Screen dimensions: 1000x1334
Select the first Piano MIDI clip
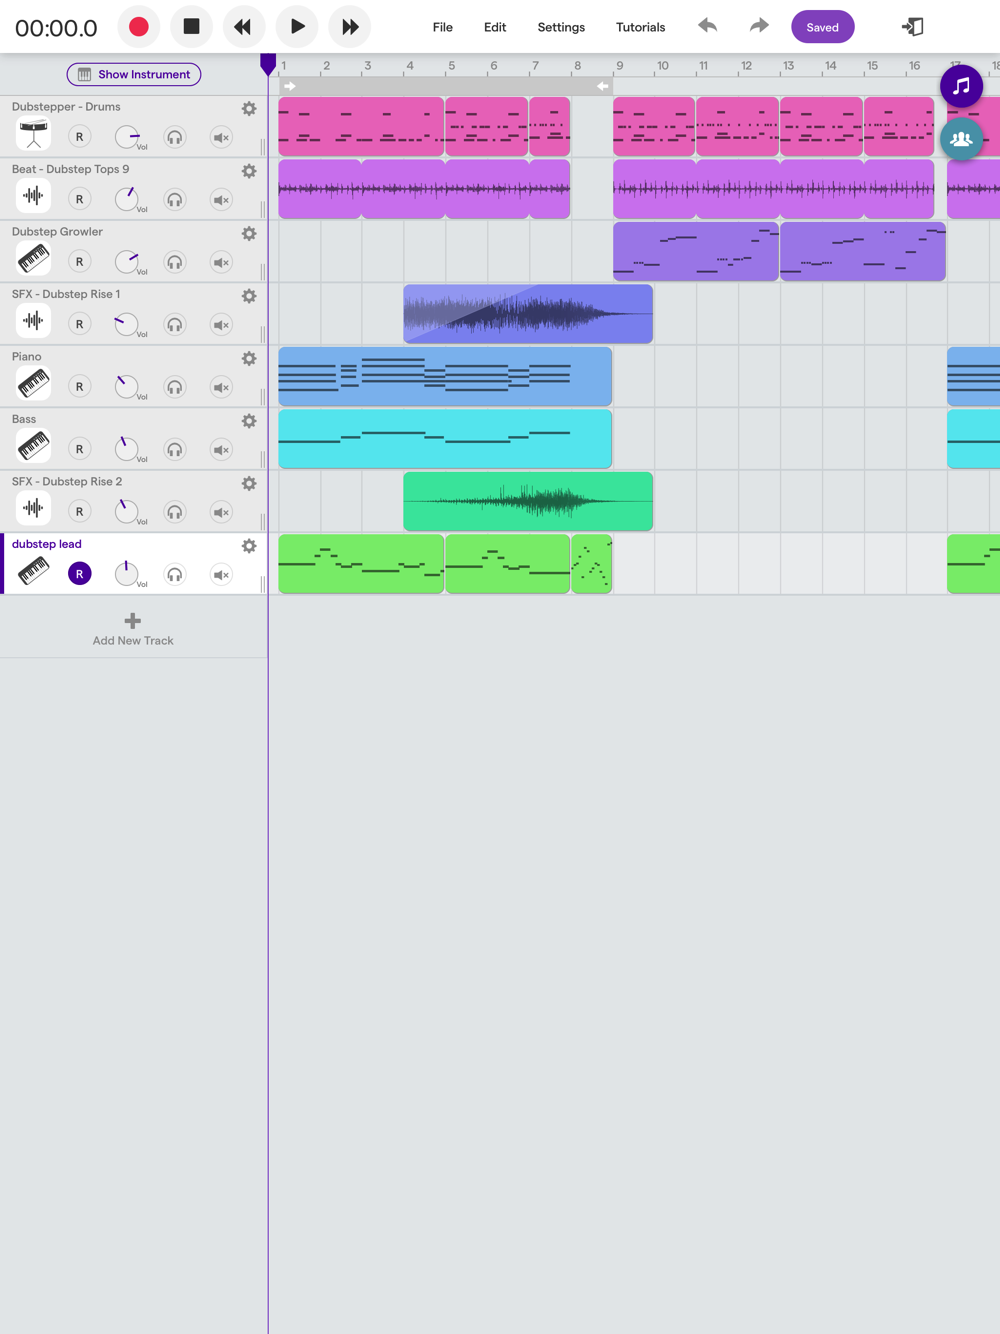[x=445, y=376]
